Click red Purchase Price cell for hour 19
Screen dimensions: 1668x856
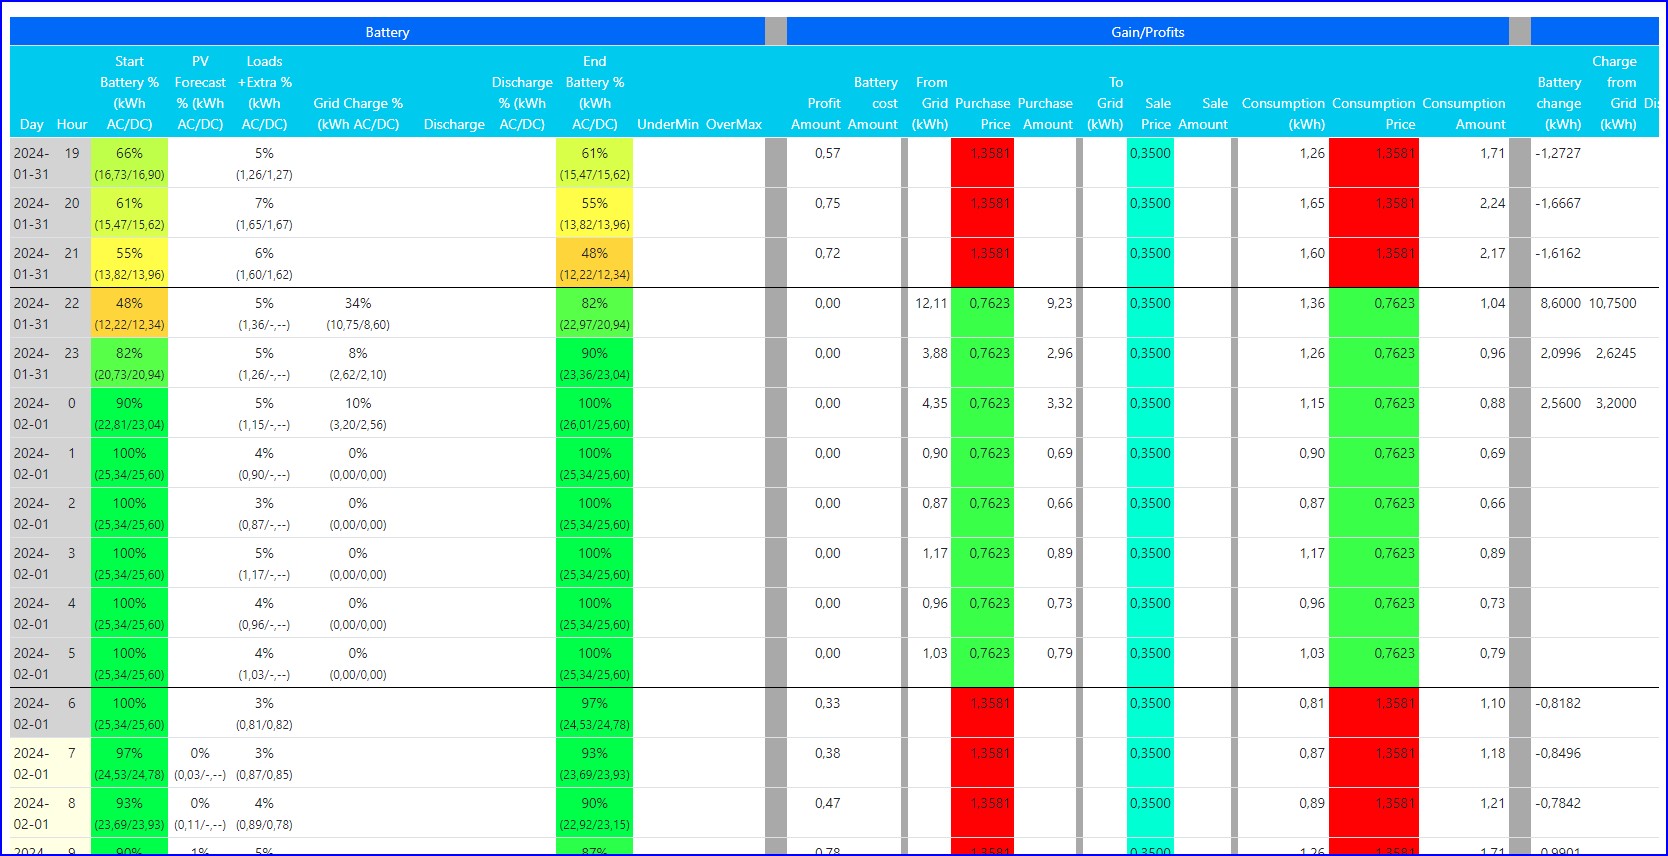pyautogui.click(x=982, y=162)
